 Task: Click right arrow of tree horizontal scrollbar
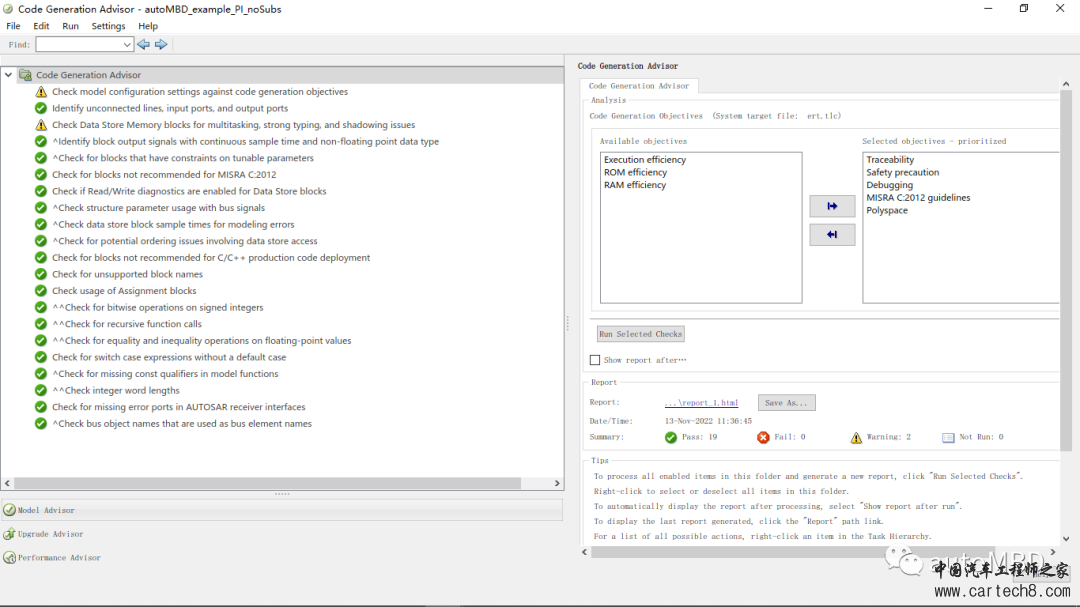coord(557,484)
